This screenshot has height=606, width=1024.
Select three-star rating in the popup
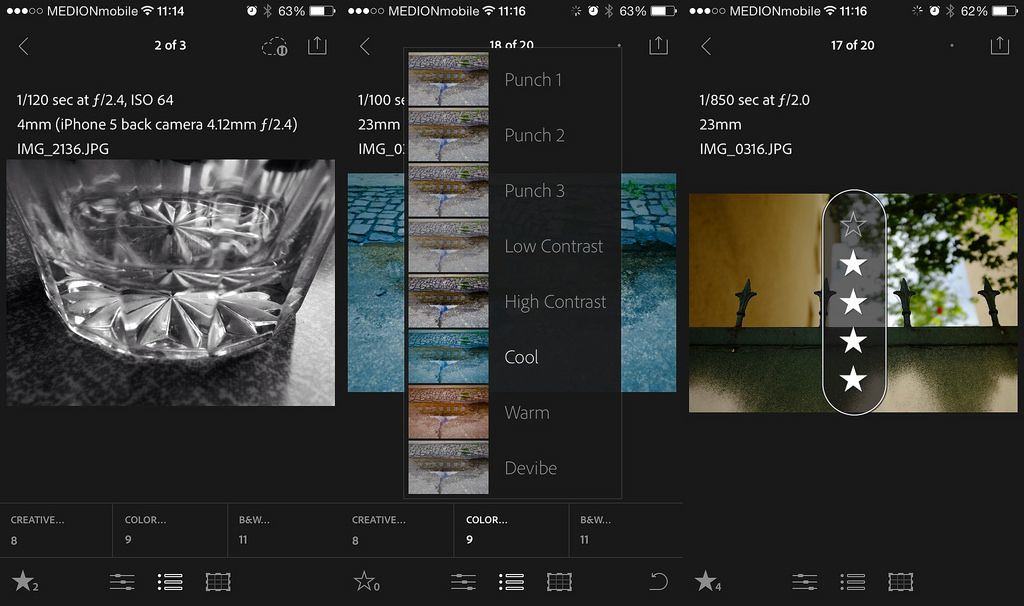853,302
